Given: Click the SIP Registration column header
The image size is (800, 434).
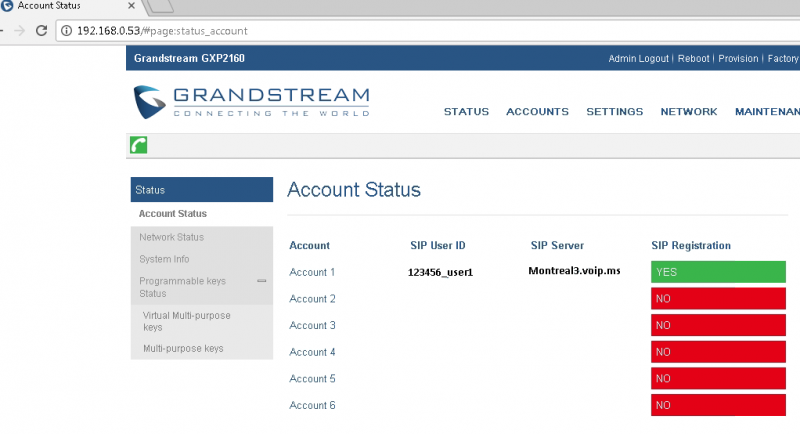Looking at the screenshot, I should coord(691,245).
